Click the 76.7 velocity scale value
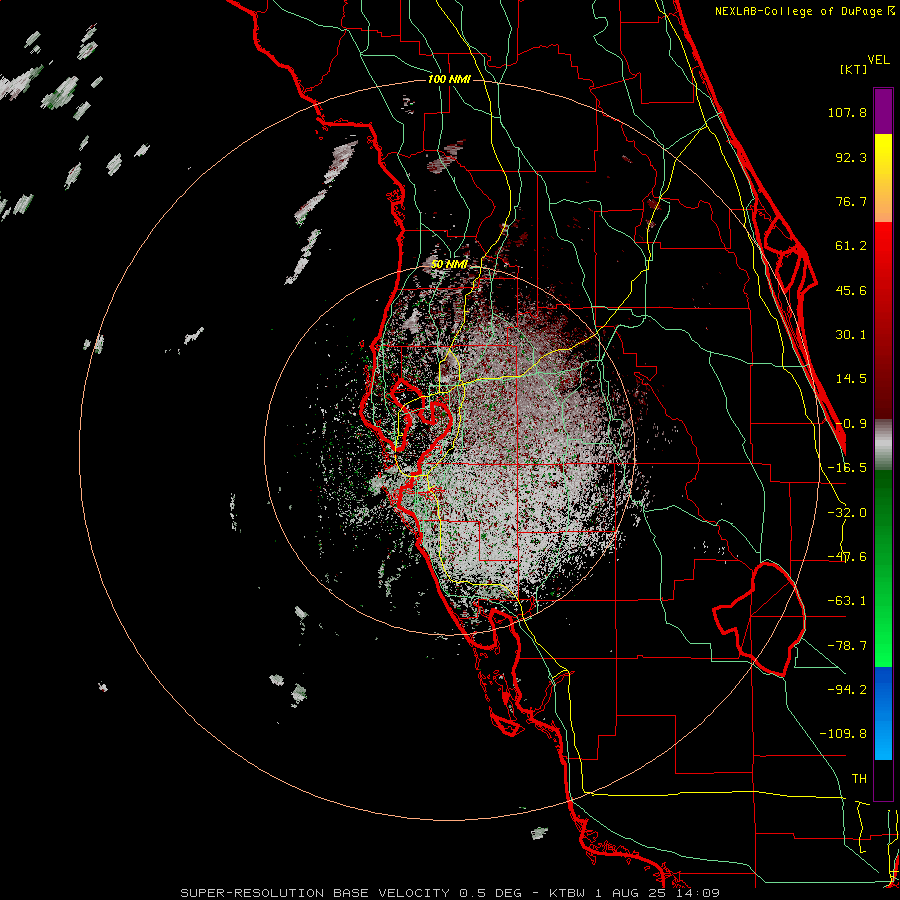This screenshot has height=900, width=900. (851, 201)
